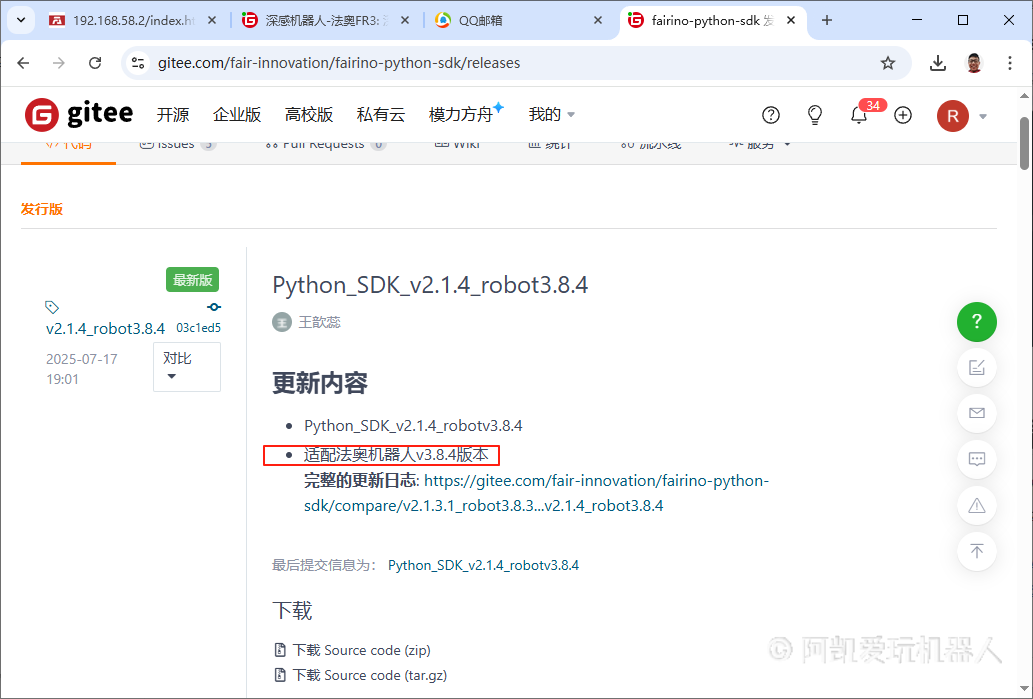Click the green floating help button
The height and width of the screenshot is (699, 1033).
(977, 322)
